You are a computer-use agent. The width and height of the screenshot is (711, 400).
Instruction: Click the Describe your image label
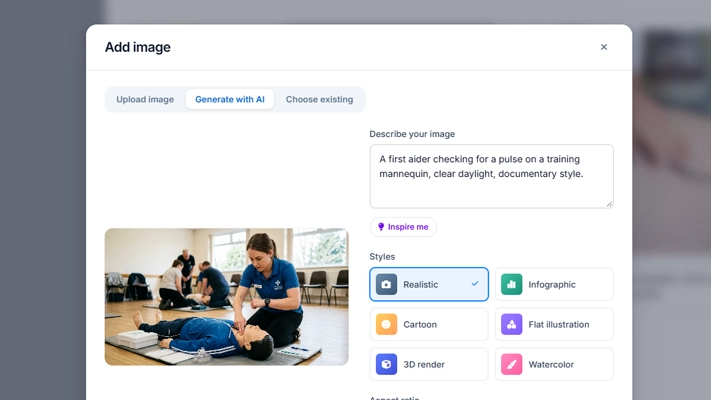(x=412, y=134)
